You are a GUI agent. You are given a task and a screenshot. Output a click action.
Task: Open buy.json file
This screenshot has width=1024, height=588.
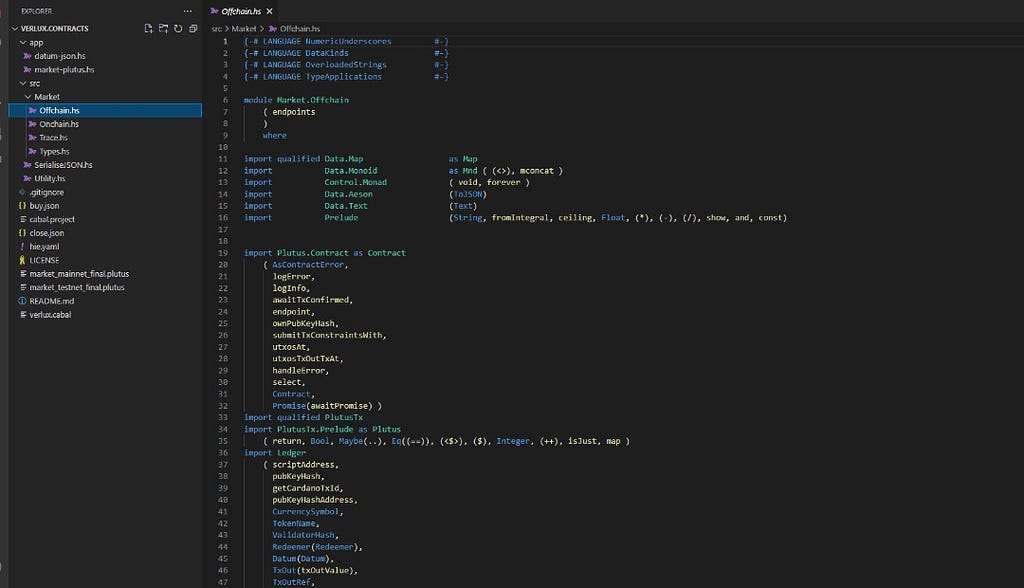coord(44,206)
